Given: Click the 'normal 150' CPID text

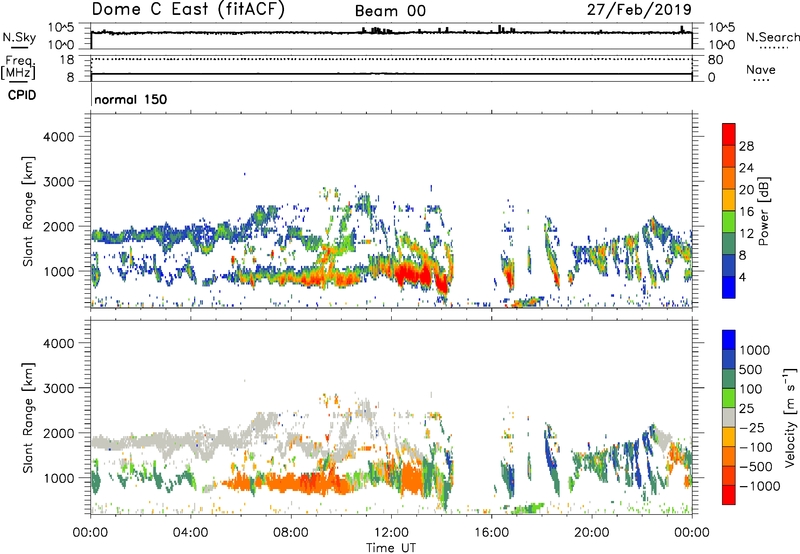Looking at the screenshot, I should (131, 99).
